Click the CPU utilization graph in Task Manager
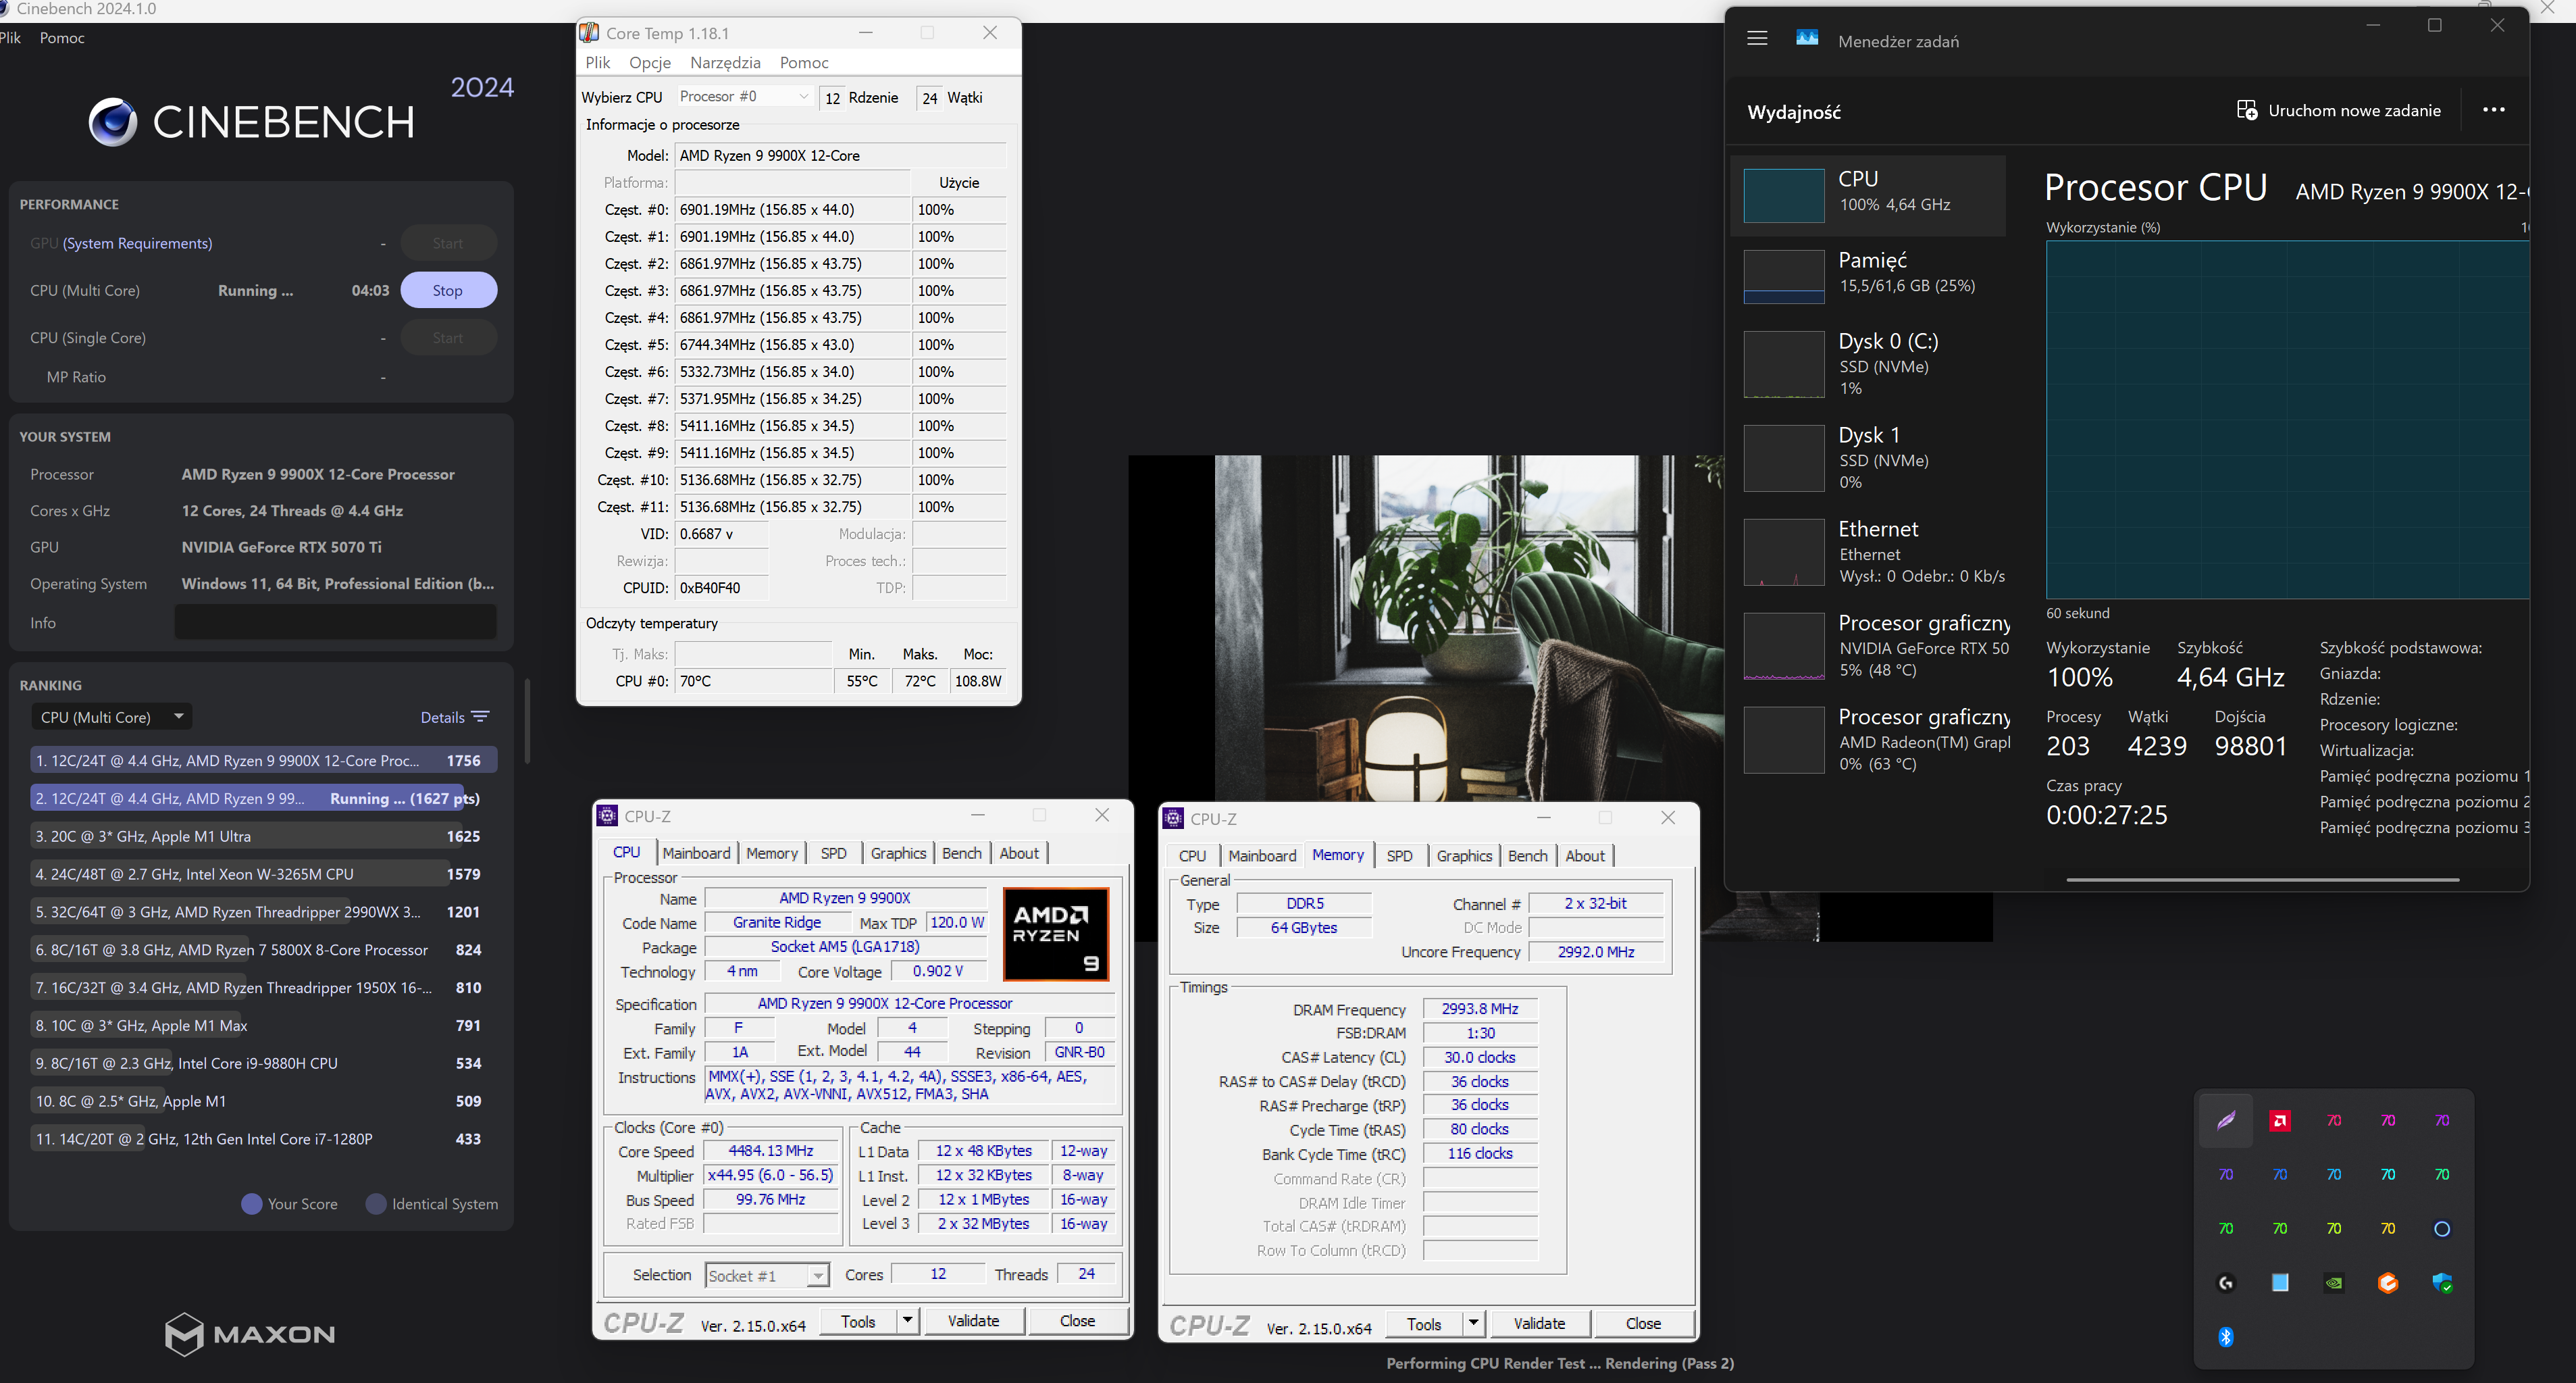Image resolution: width=2576 pixels, height=1383 pixels. 2287,419
